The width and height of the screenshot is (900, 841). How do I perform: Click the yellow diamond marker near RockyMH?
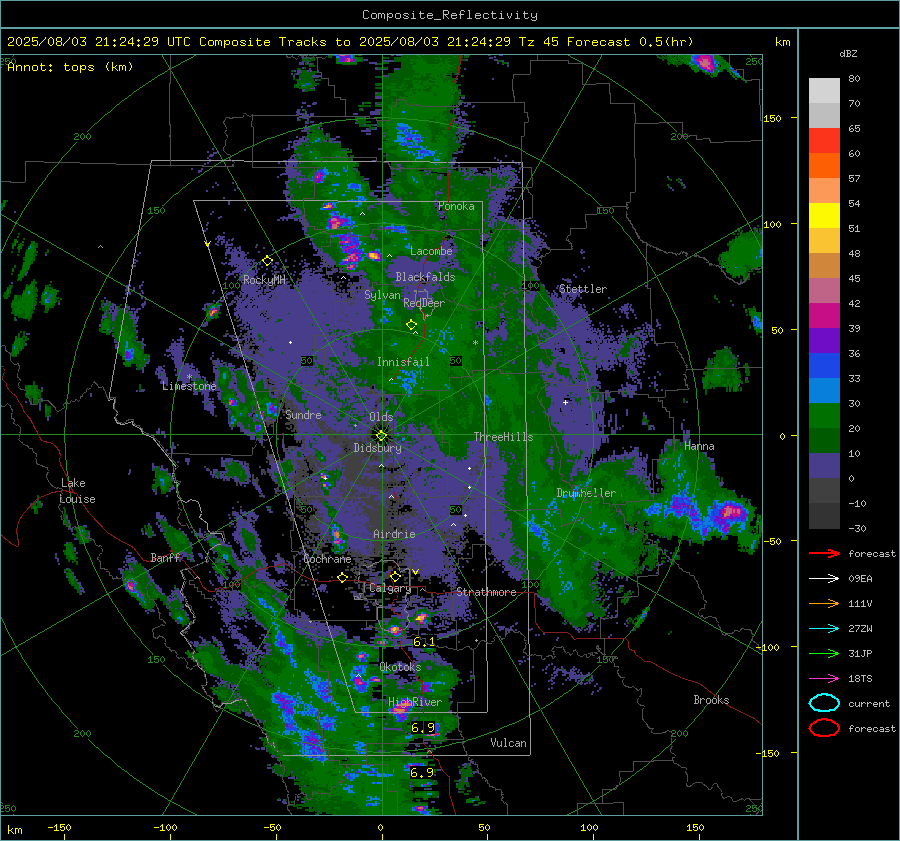267,261
